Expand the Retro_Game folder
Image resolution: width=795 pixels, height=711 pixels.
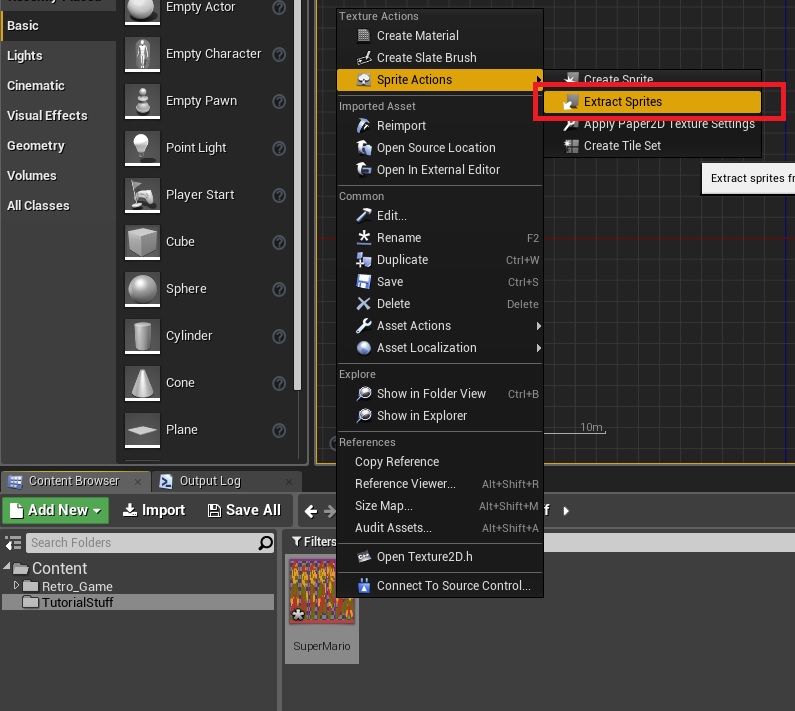(16, 586)
